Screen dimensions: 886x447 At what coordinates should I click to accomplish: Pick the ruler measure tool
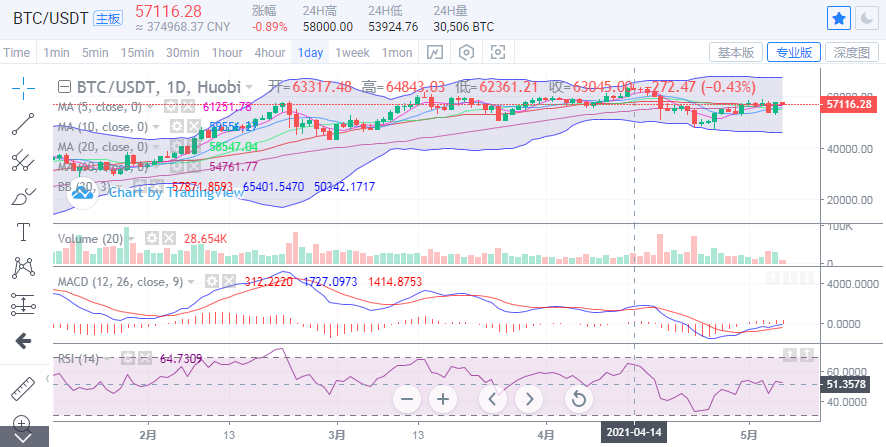pos(24,386)
